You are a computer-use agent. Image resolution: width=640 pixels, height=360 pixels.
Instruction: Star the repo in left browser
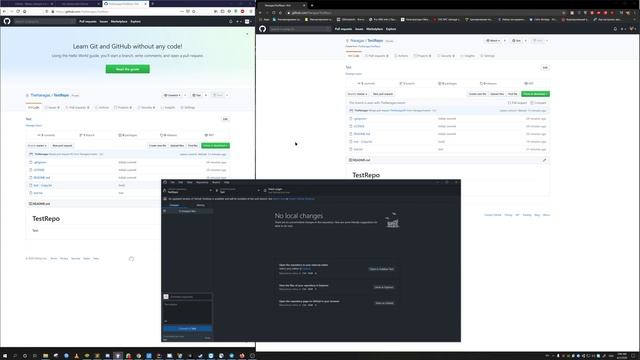coord(197,95)
